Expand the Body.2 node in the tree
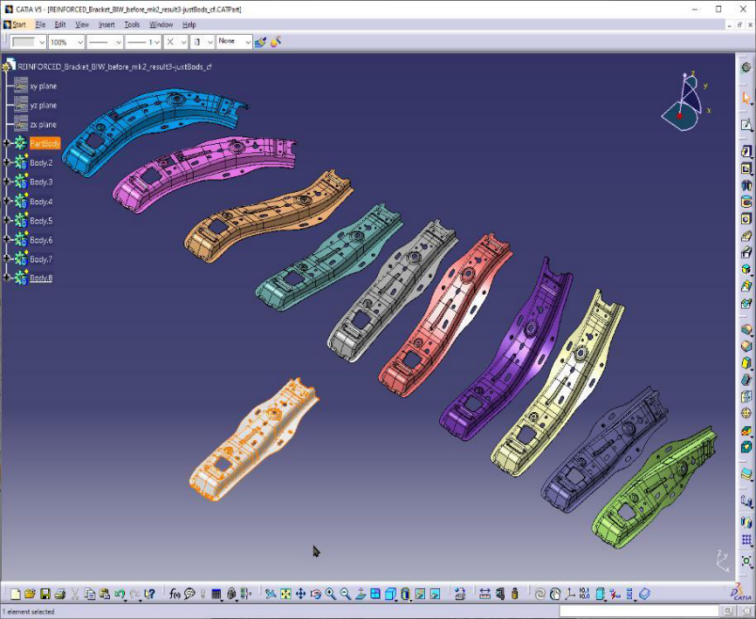756x619 pixels. (6, 163)
